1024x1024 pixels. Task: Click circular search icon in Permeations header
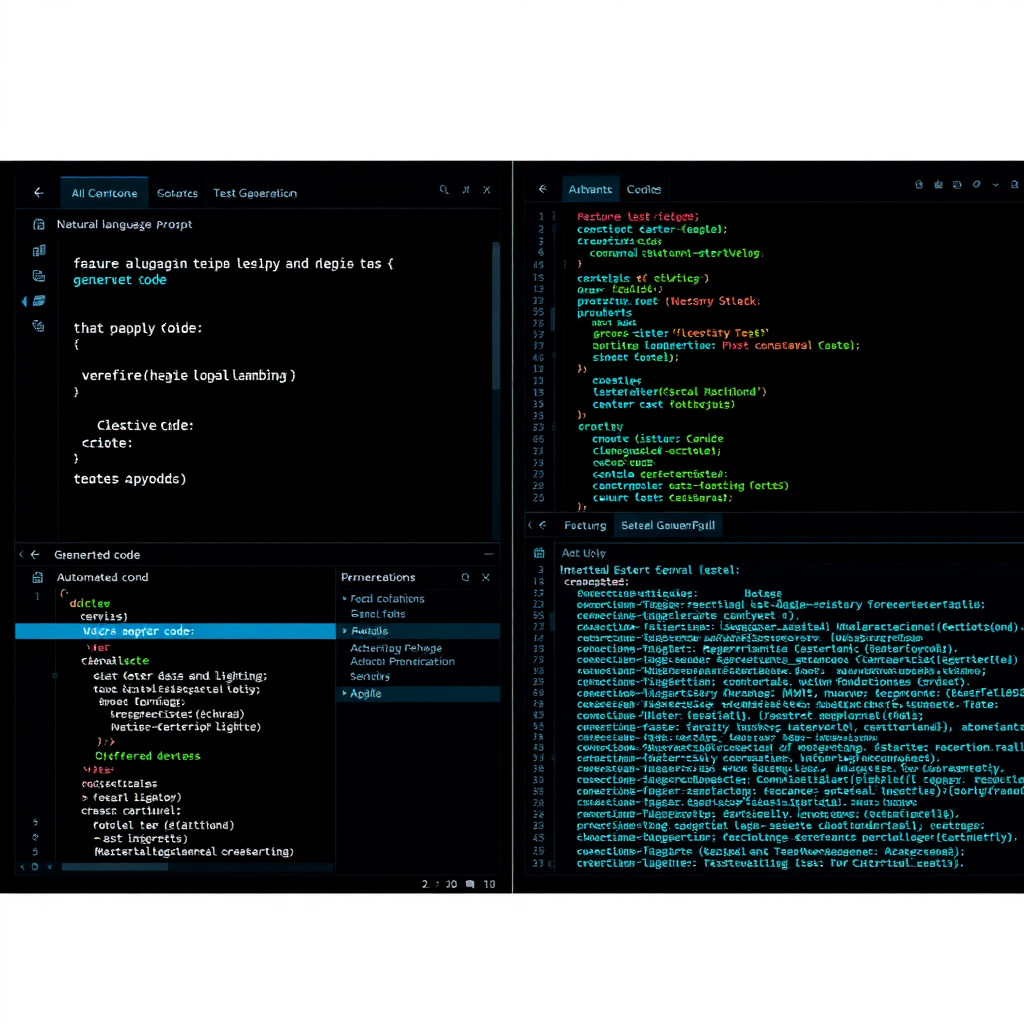[466, 577]
